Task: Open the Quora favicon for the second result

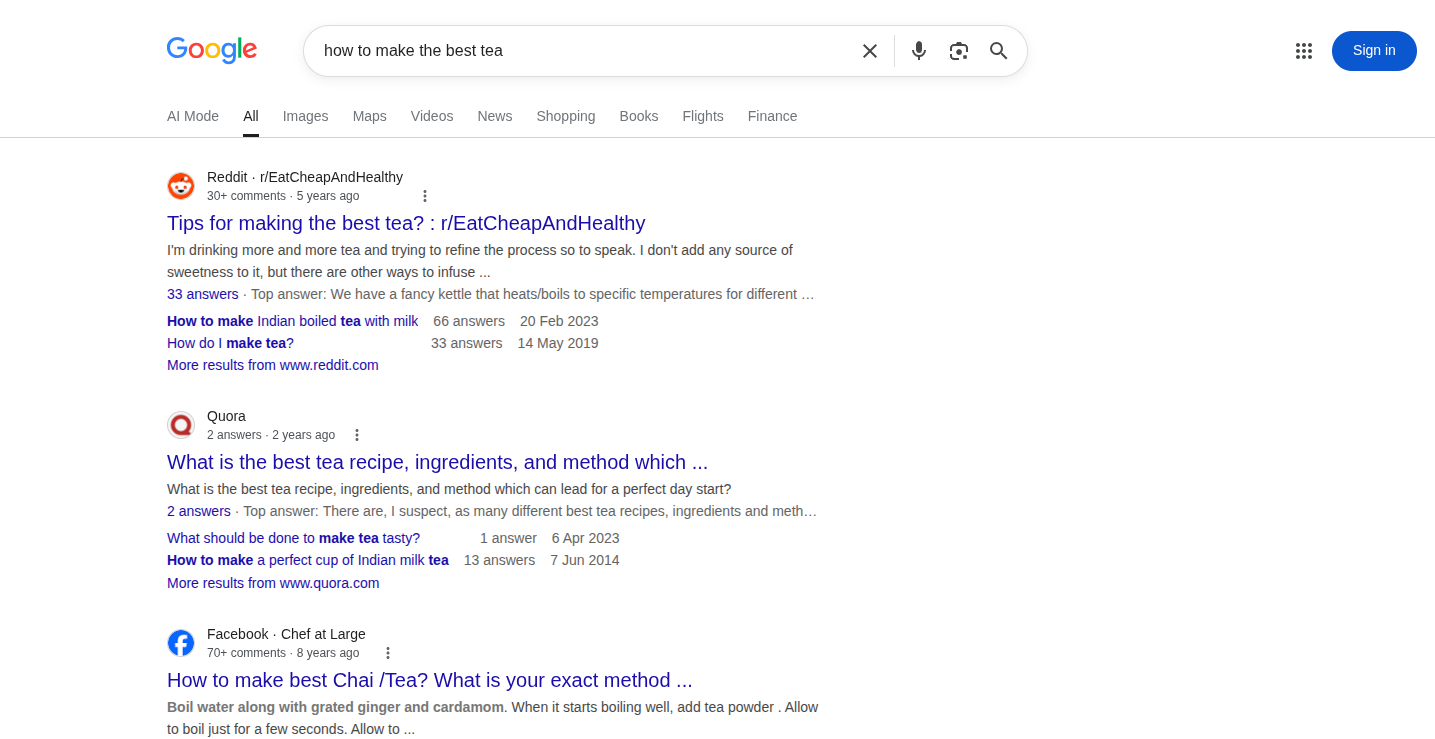Action: click(x=181, y=425)
